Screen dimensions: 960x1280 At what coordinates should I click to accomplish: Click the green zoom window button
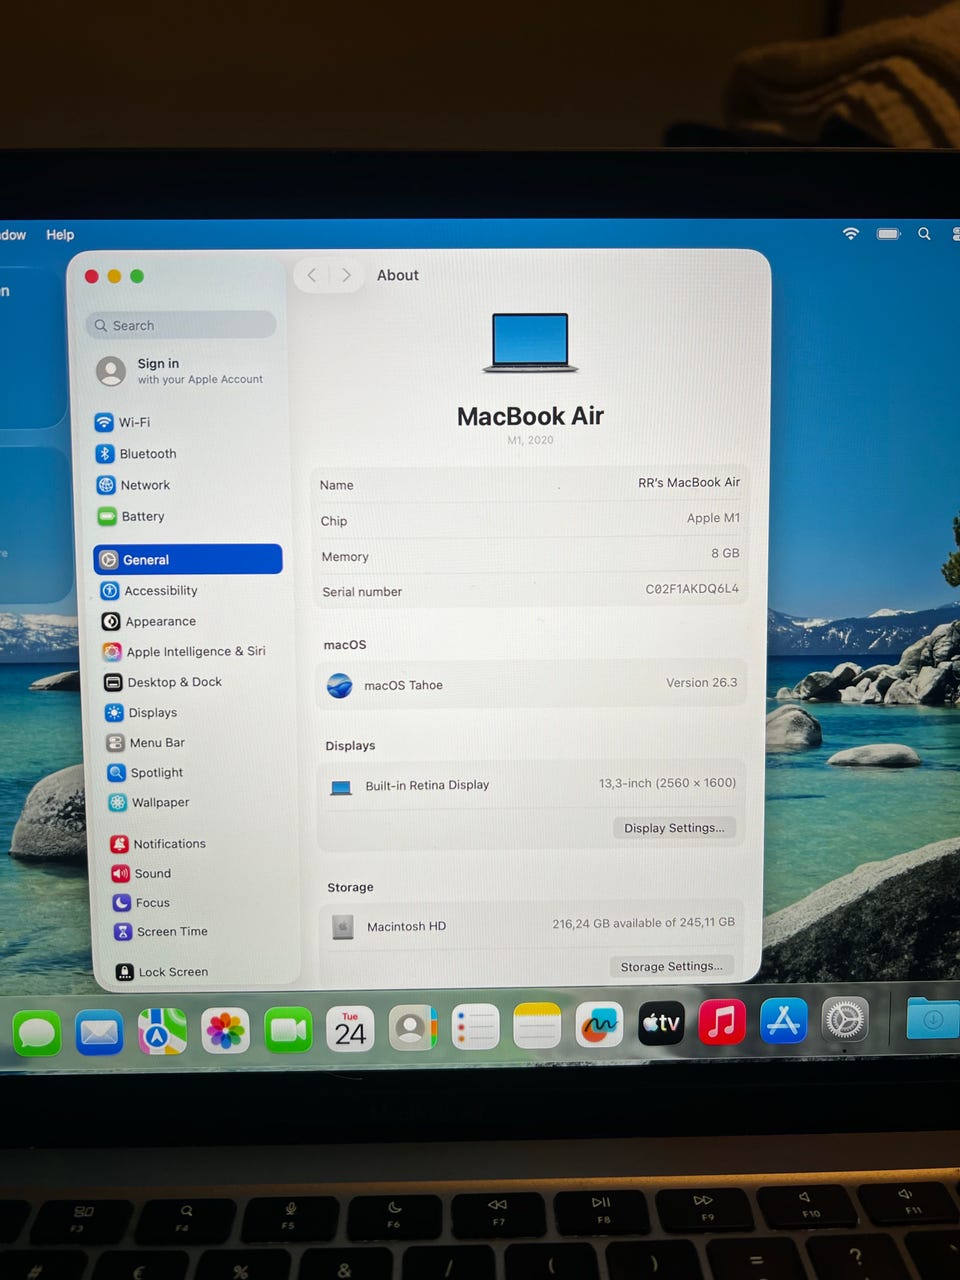[x=137, y=276]
